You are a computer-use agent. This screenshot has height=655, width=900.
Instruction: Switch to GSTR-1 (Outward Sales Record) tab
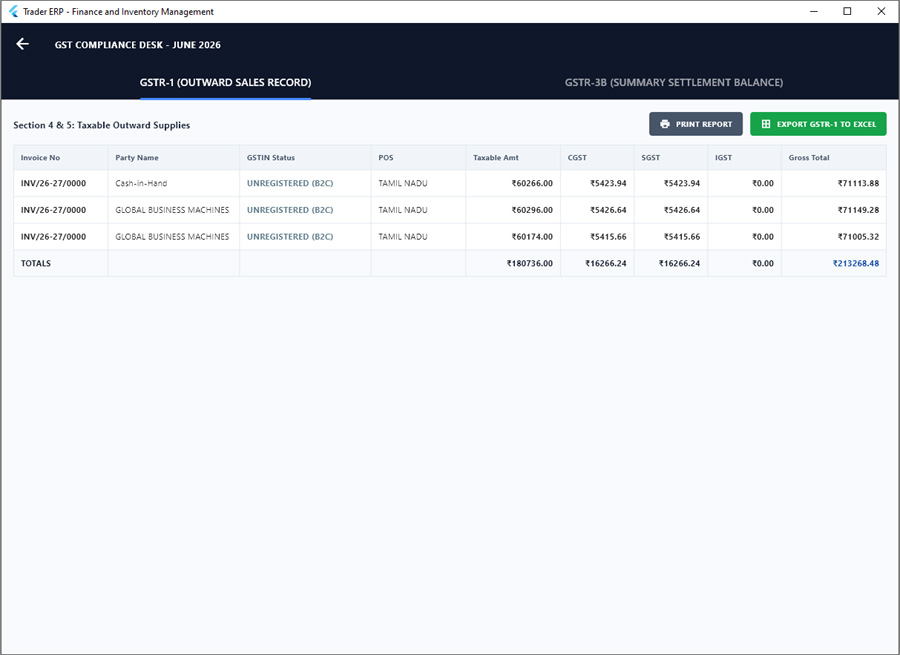click(226, 83)
